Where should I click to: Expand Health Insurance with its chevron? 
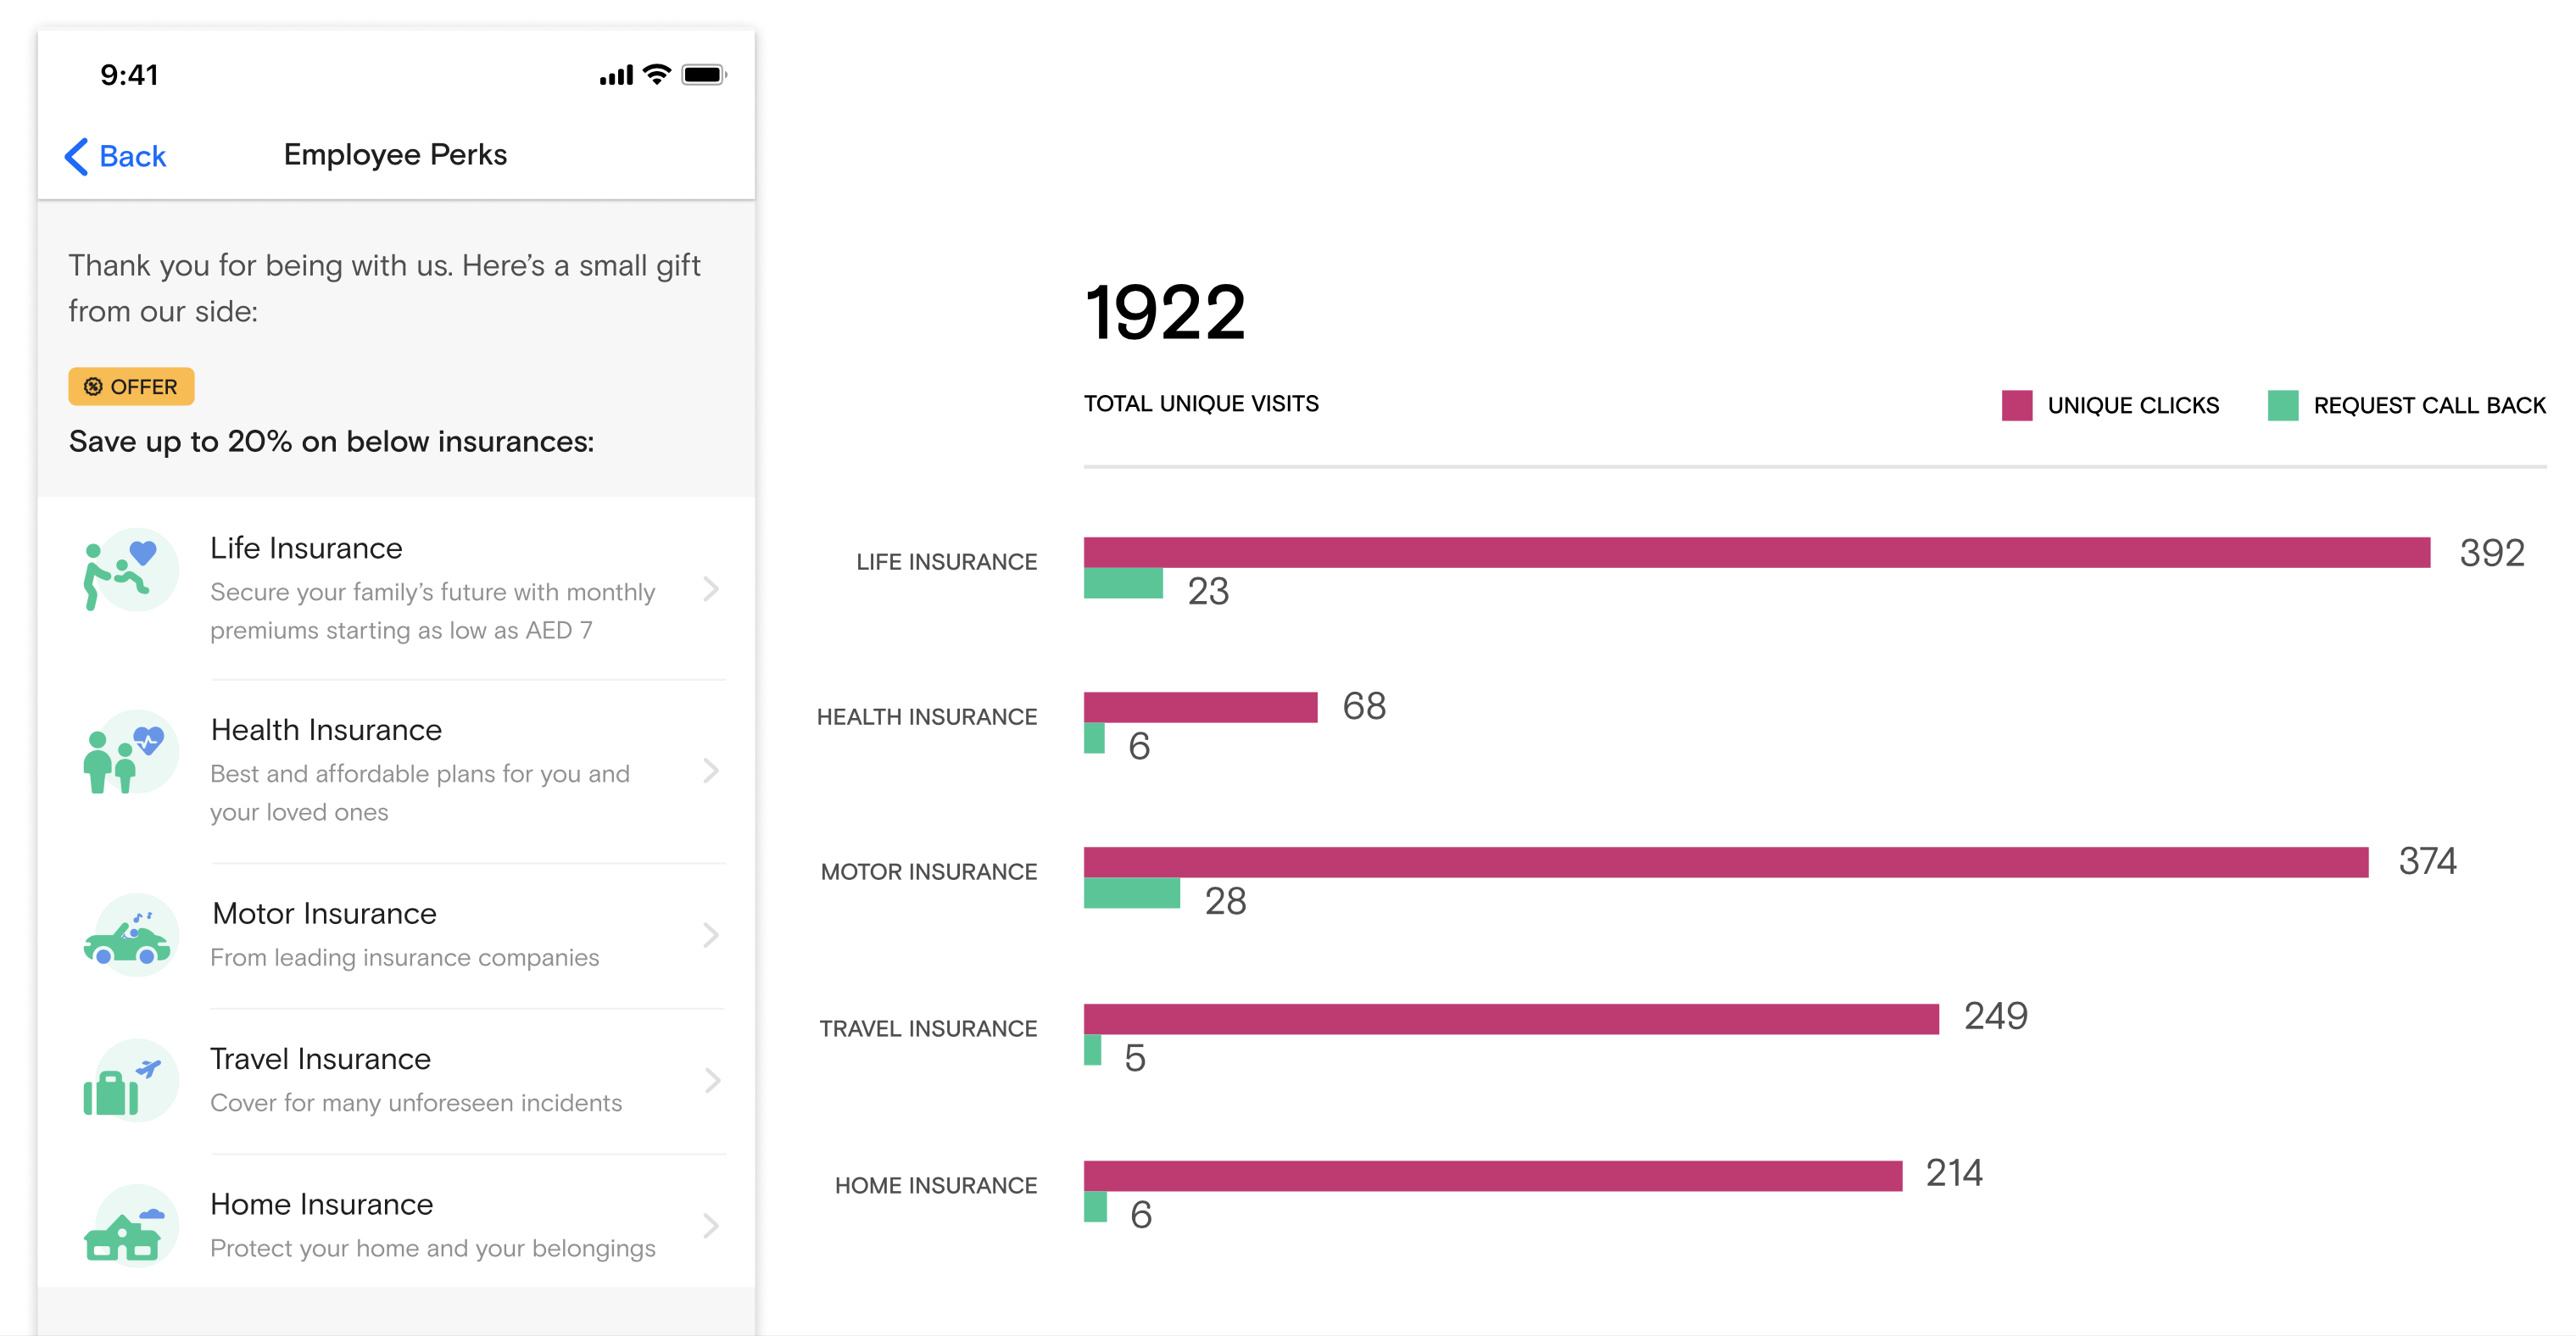point(711,771)
